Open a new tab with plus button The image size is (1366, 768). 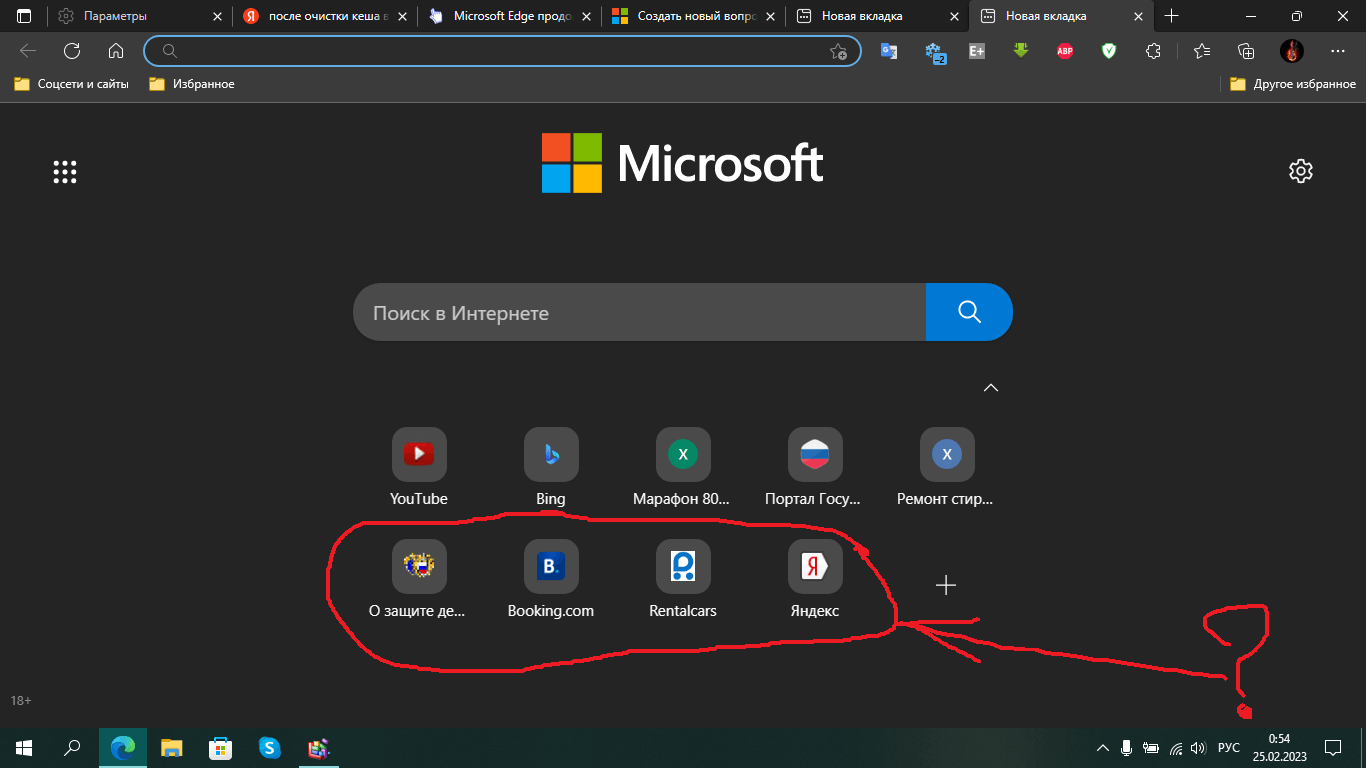click(x=1172, y=16)
